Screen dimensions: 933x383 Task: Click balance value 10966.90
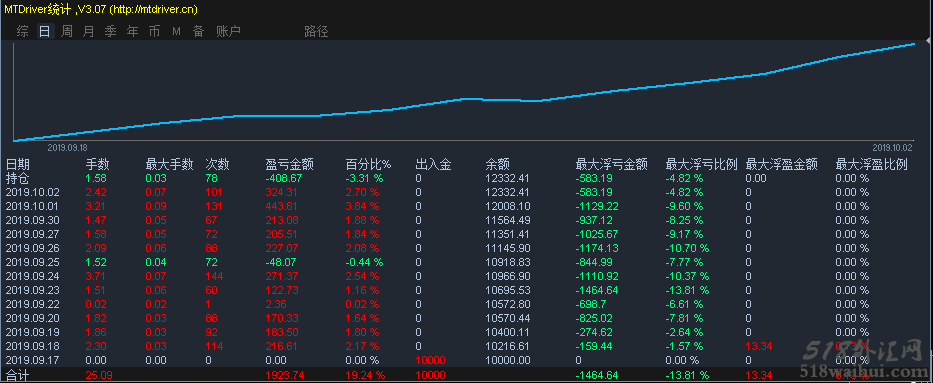point(508,276)
